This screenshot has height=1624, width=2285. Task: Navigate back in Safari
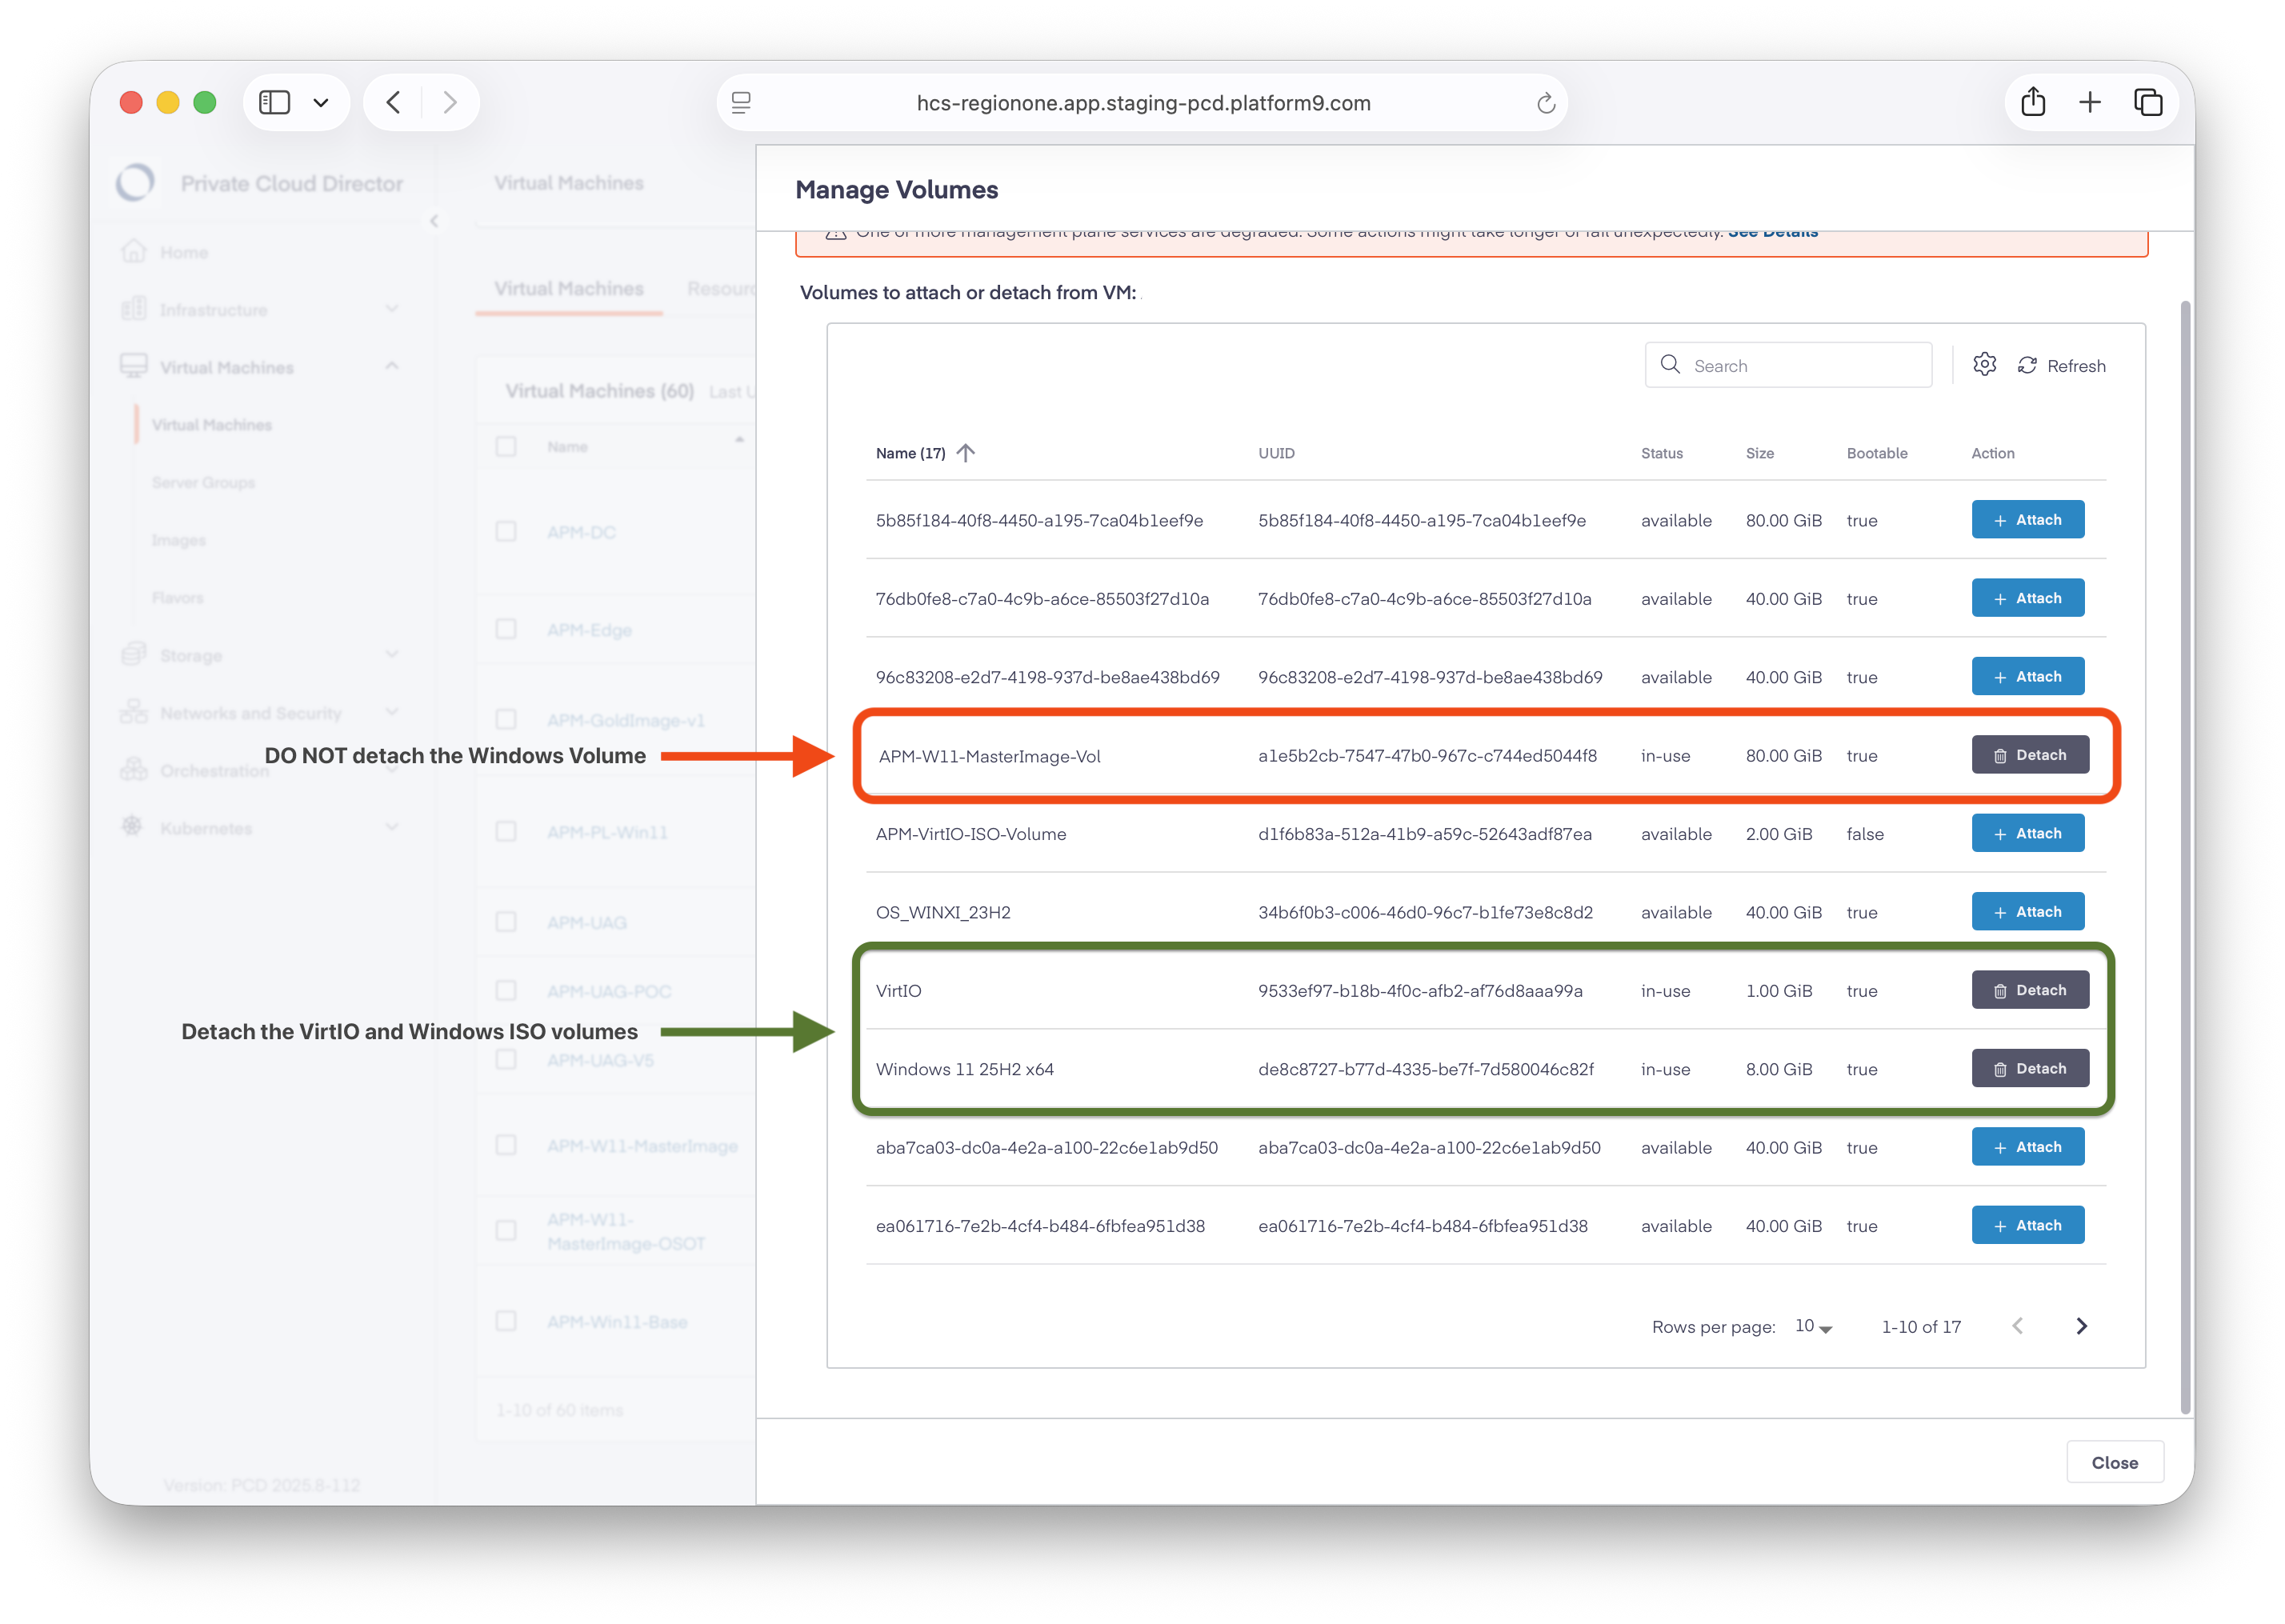394,102
